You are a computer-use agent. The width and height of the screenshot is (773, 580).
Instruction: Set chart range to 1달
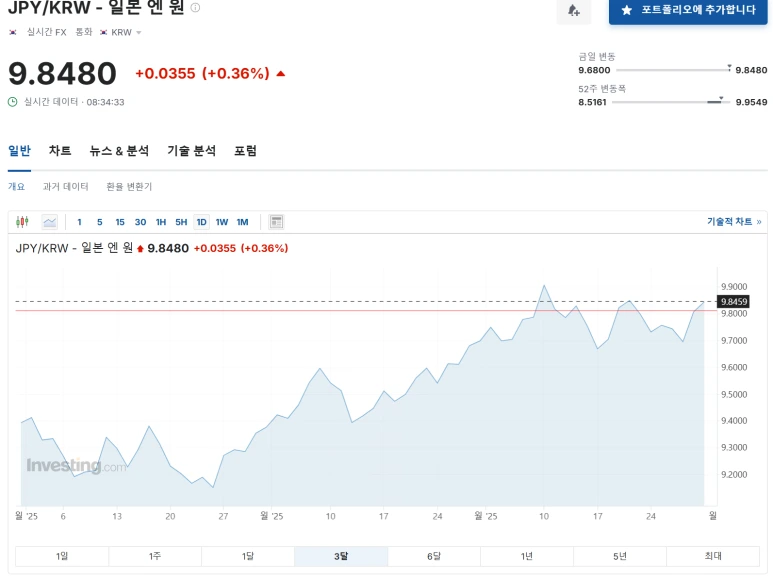[247, 556]
